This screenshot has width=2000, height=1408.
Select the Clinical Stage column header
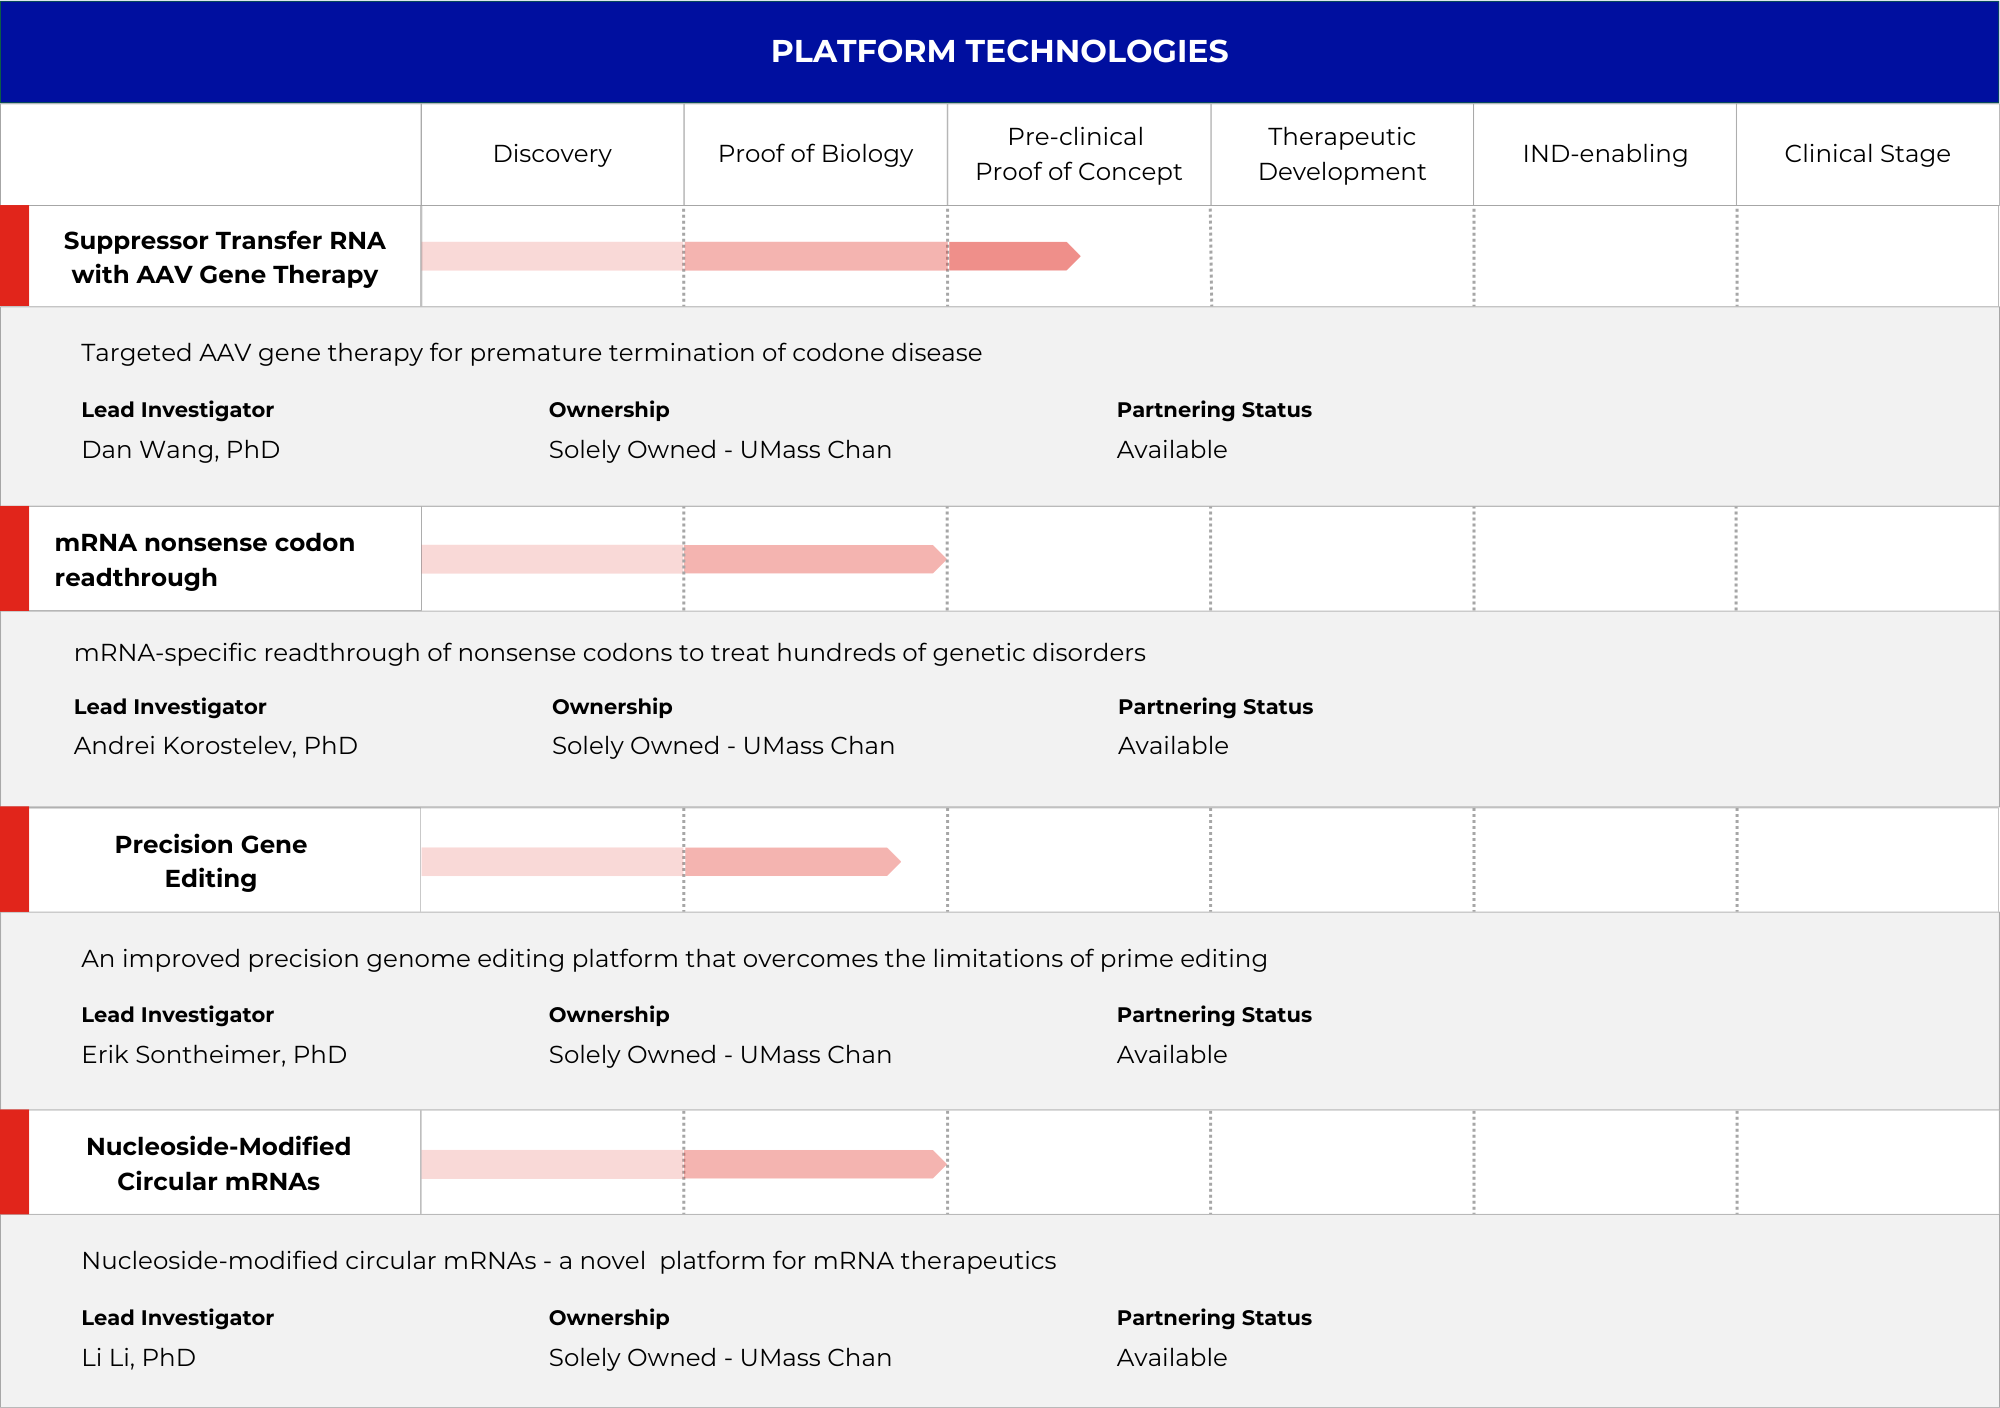[x=1867, y=154]
